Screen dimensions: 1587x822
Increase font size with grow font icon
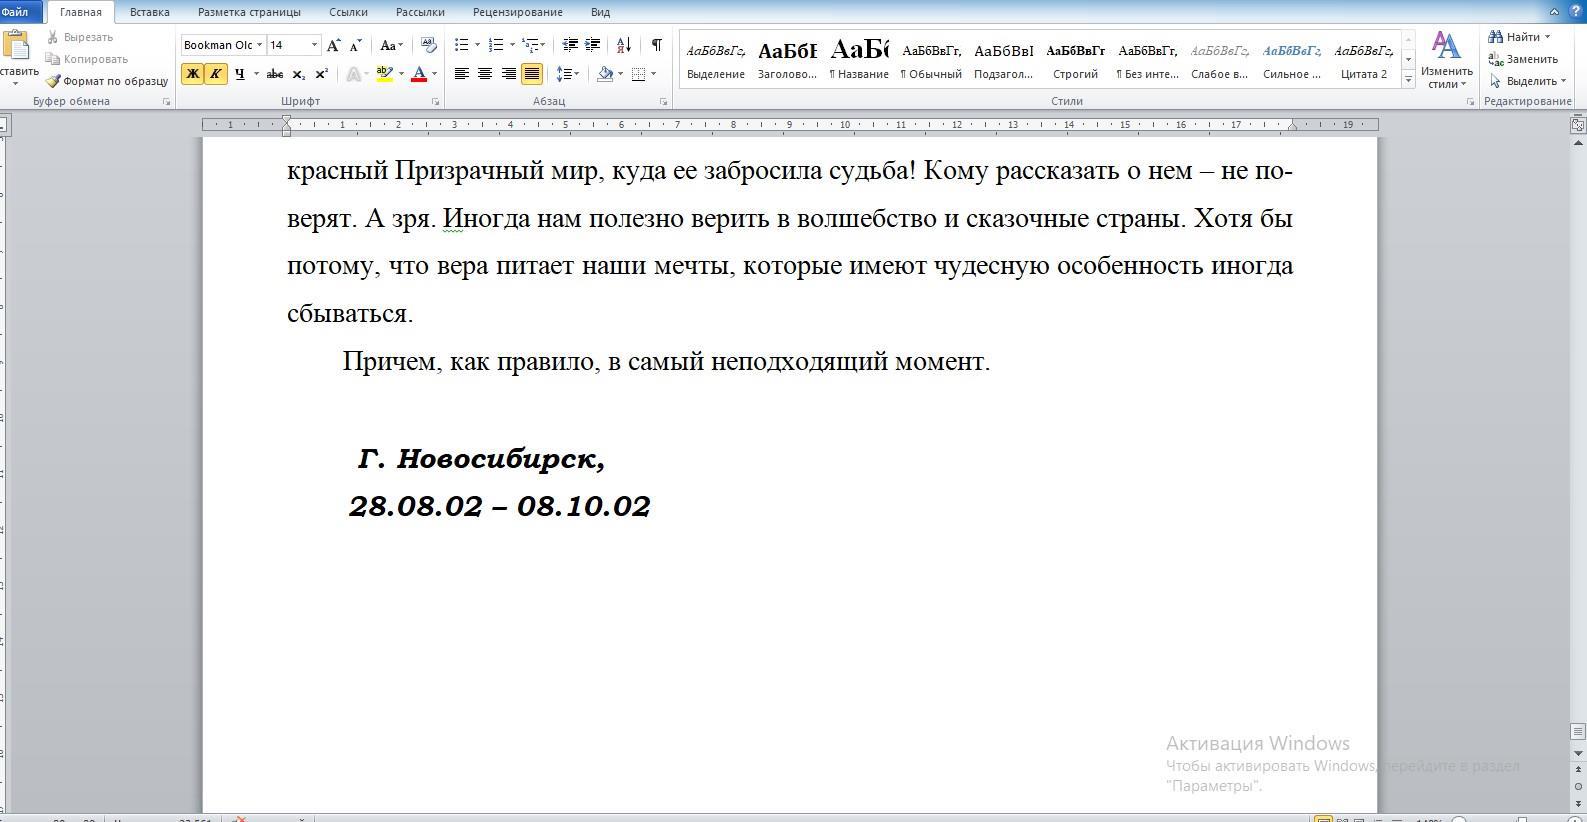point(333,45)
